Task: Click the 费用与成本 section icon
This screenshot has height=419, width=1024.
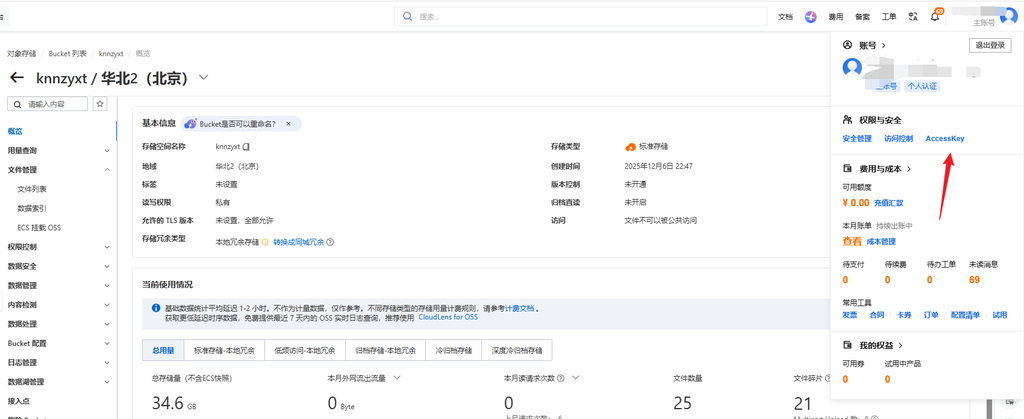Action: 848,168
